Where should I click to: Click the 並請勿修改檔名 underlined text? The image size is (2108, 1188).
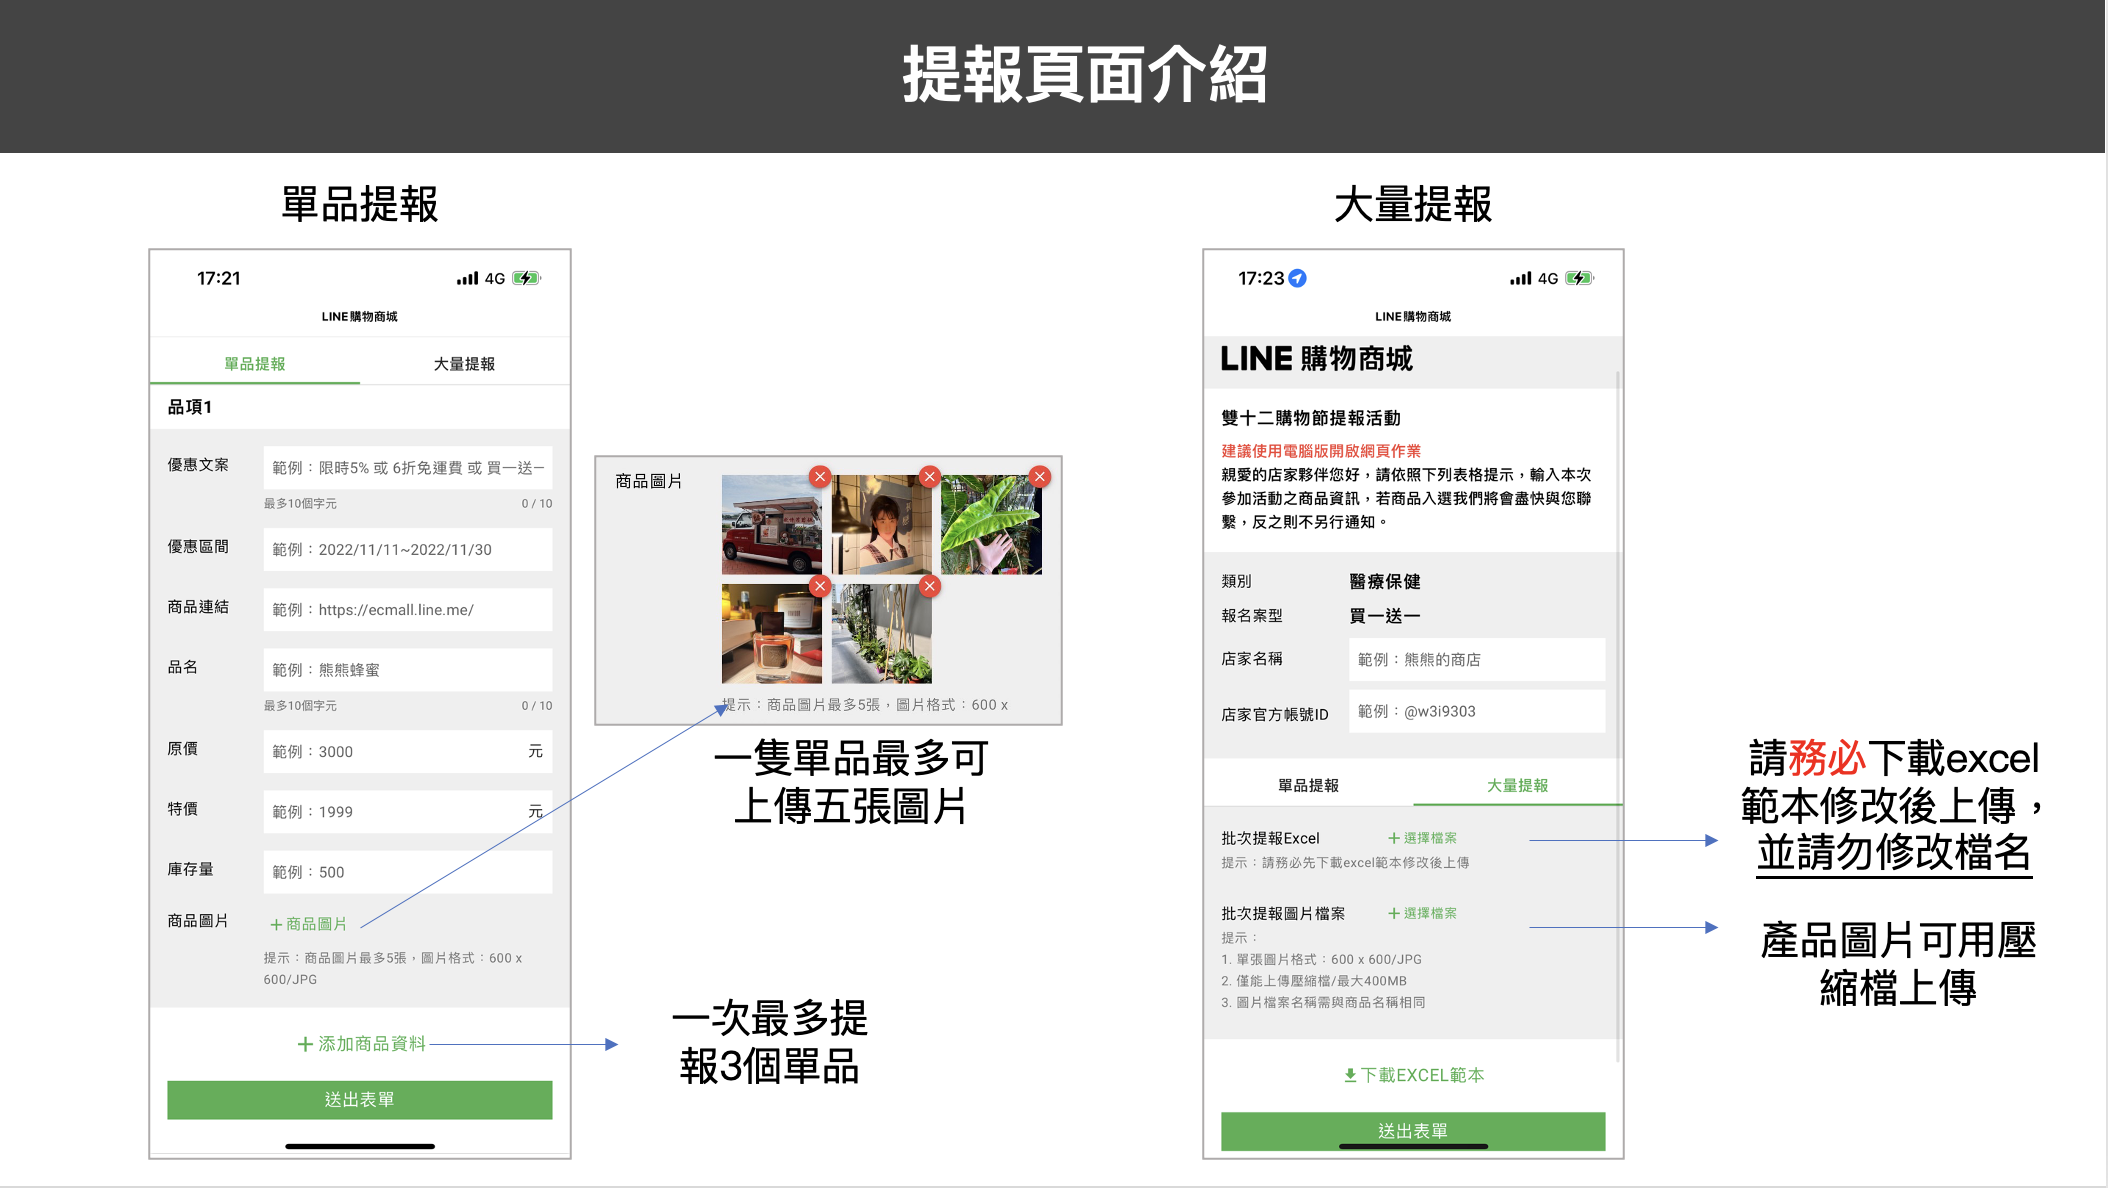(x=1894, y=853)
